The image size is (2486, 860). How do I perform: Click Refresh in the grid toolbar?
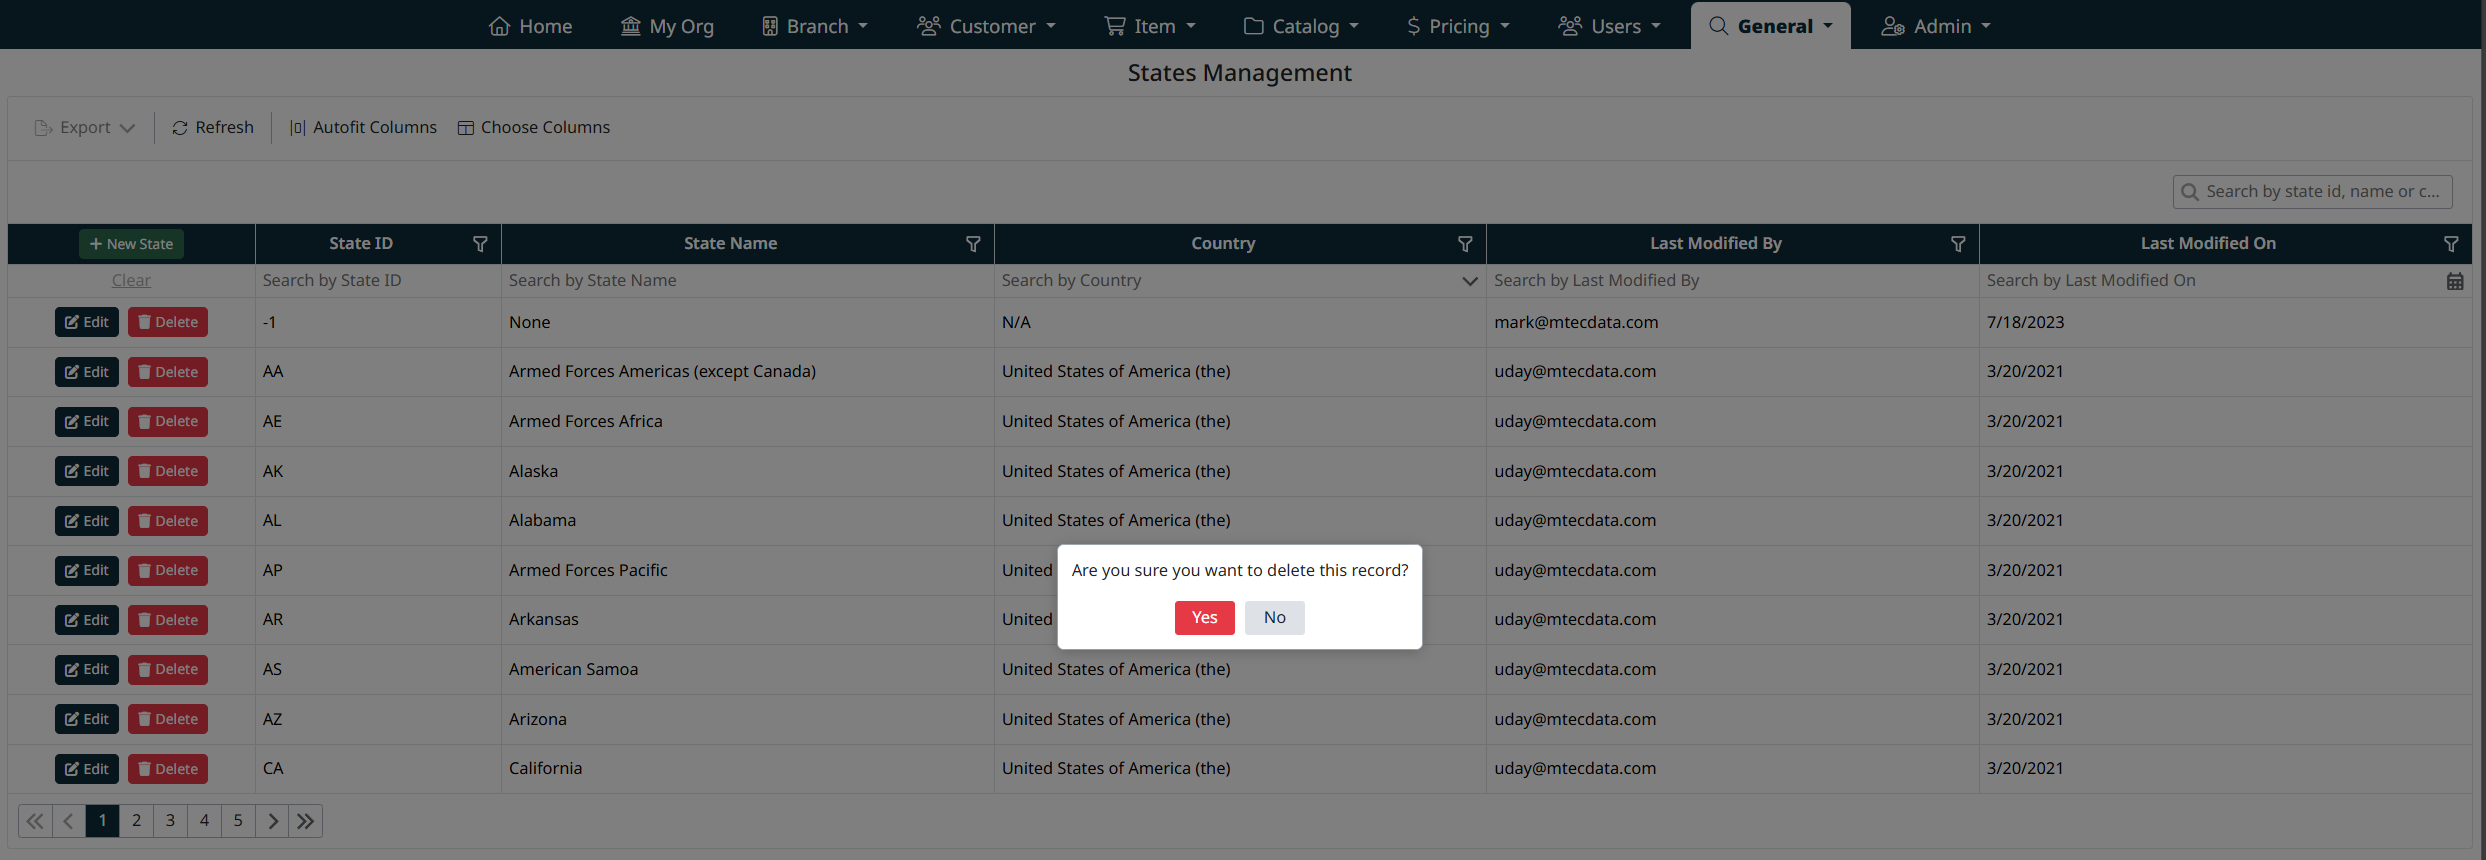(x=213, y=128)
